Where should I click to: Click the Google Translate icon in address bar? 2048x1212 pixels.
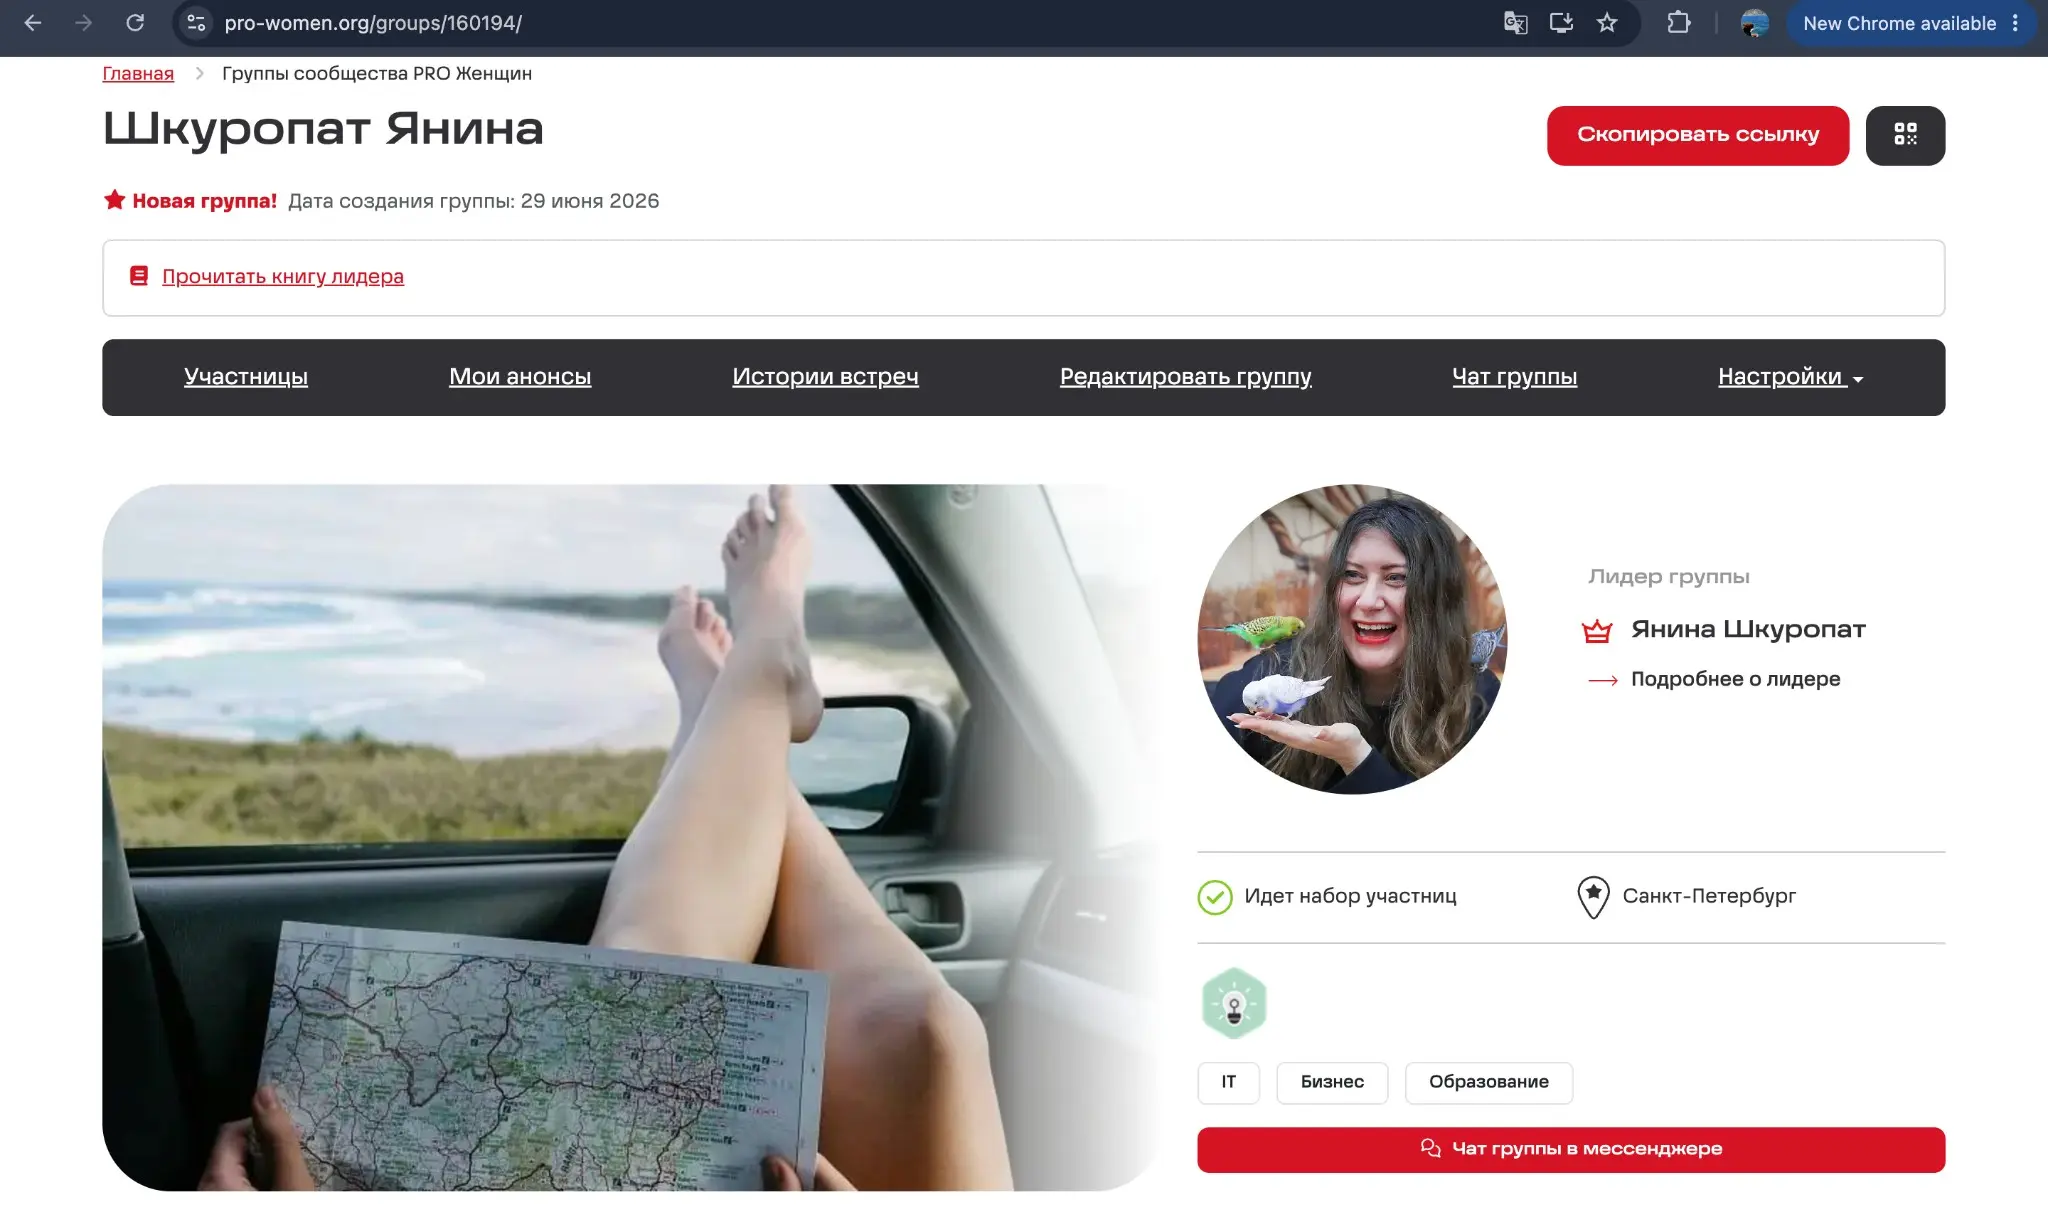[1515, 23]
